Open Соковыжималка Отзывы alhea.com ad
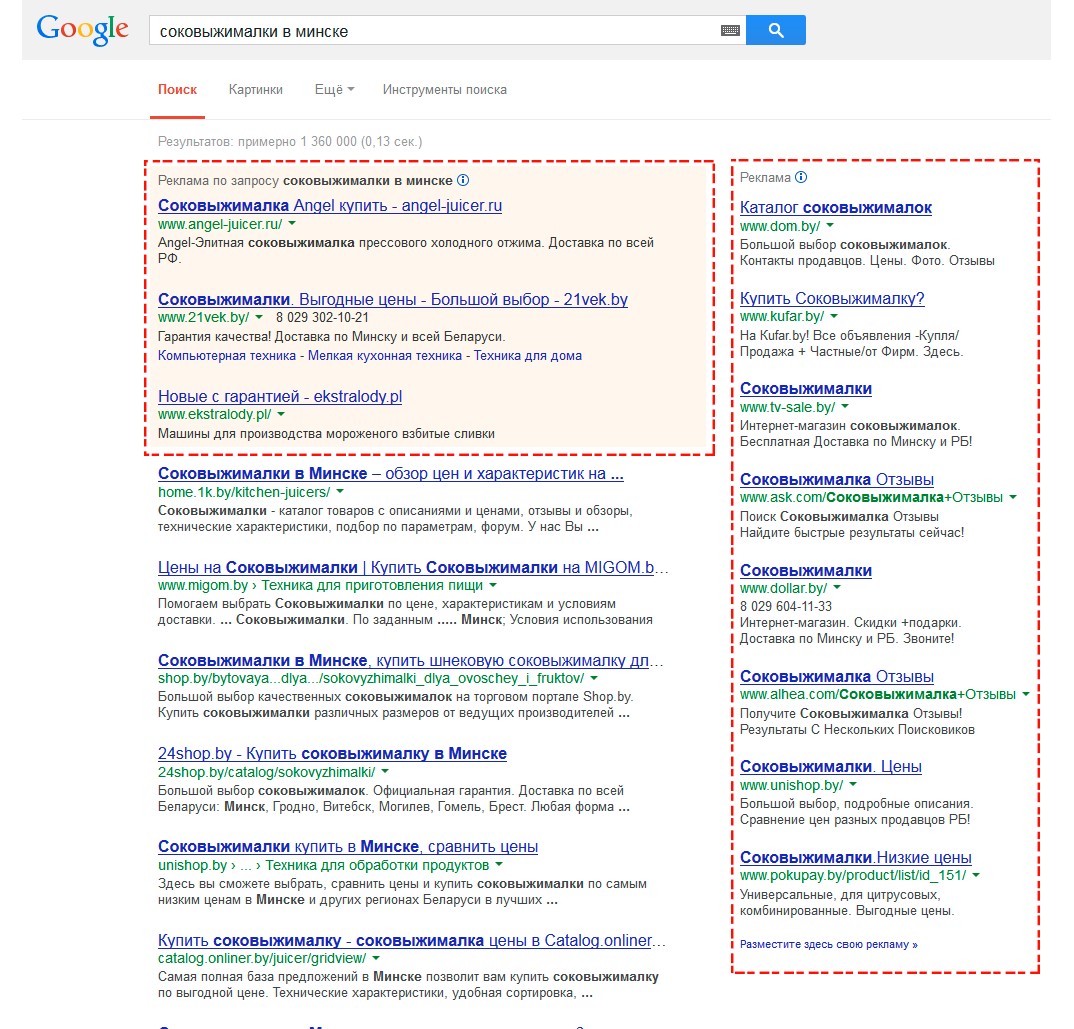 pyautogui.click(x=836, y=676)
